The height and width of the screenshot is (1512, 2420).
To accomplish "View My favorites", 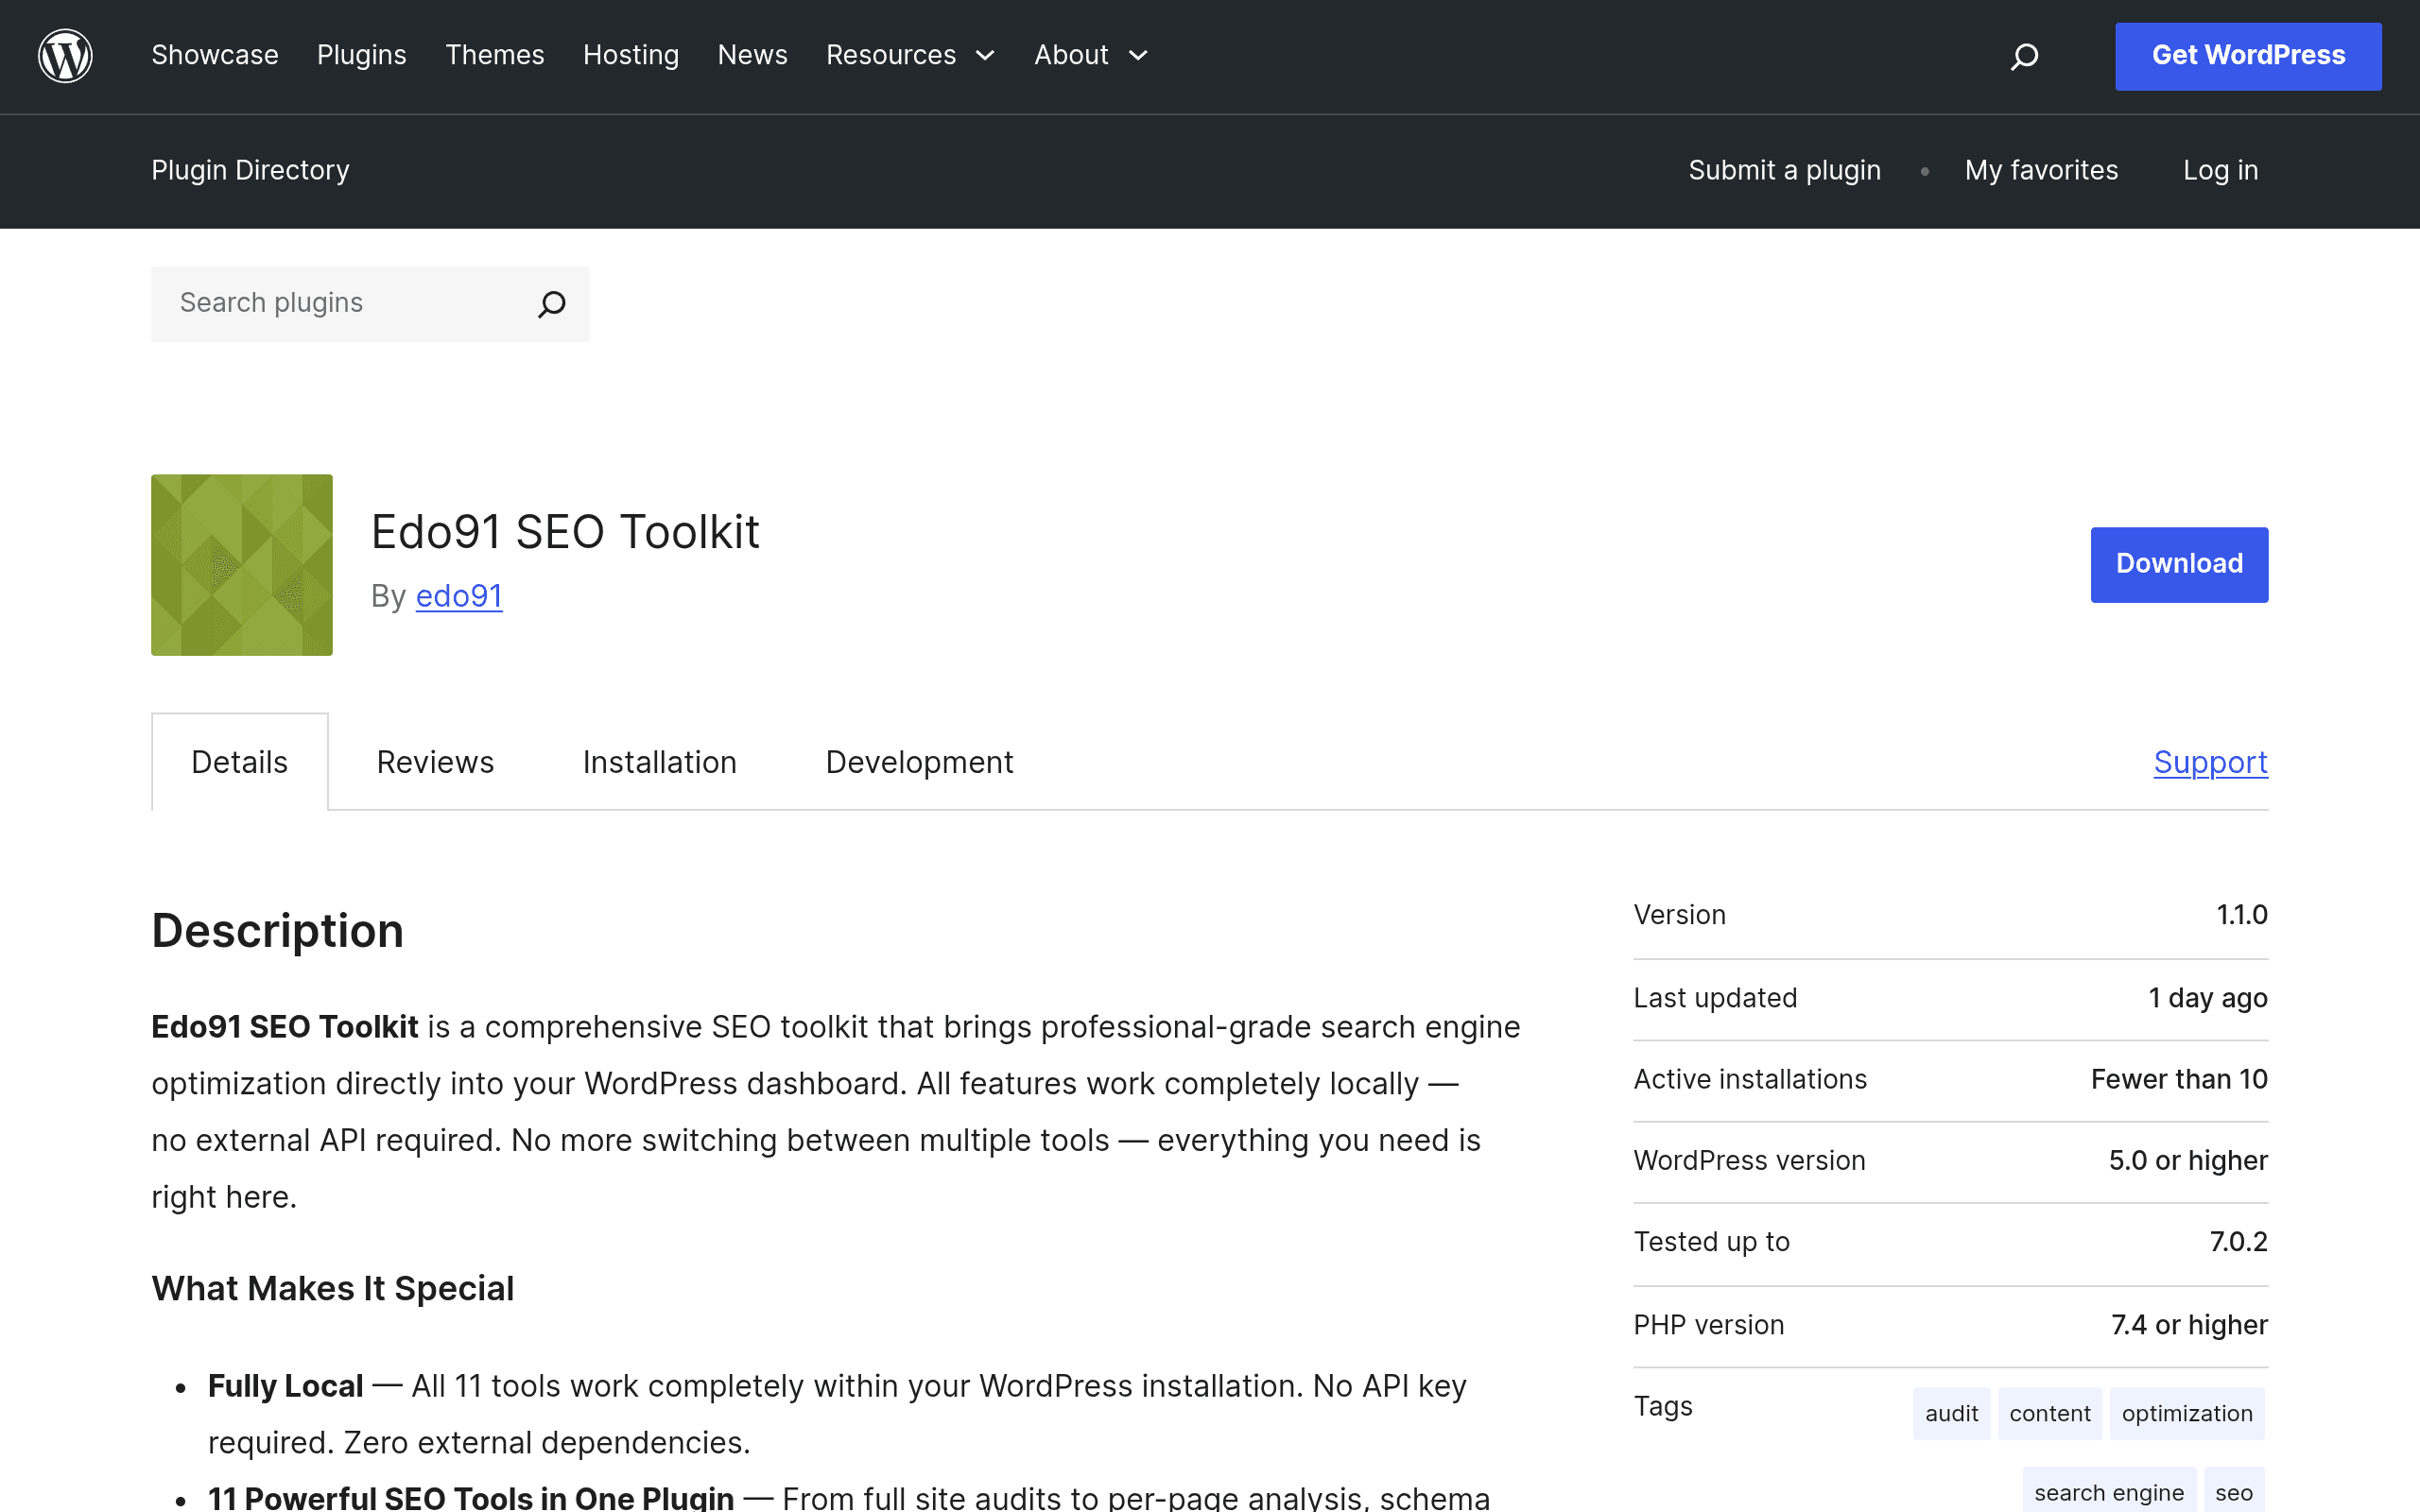I will click(2041, 170).
